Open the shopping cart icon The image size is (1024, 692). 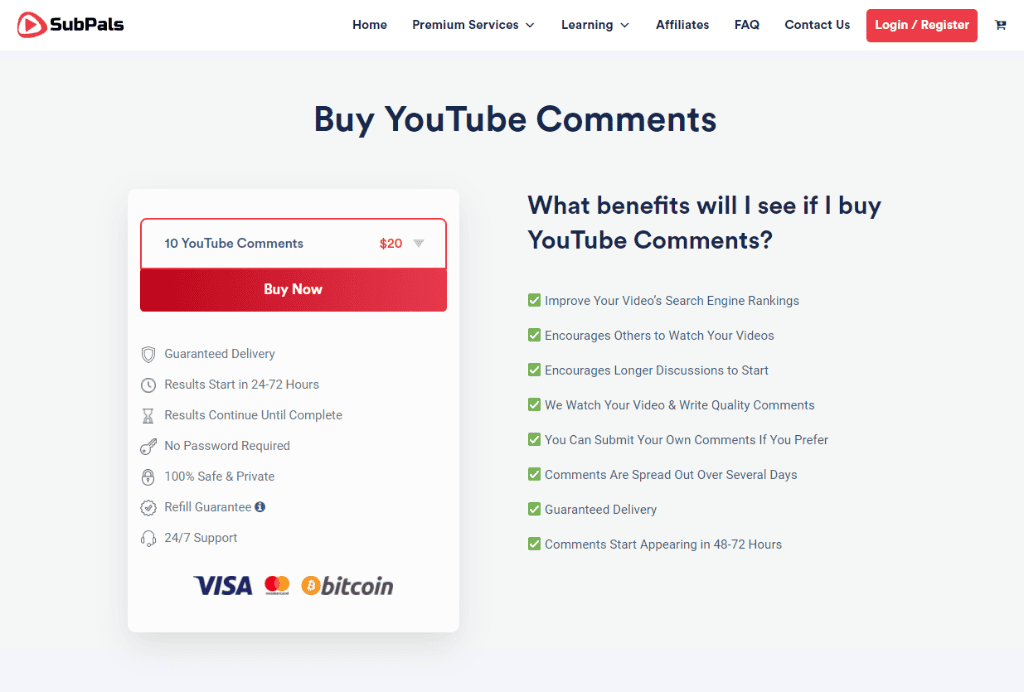1000,25
